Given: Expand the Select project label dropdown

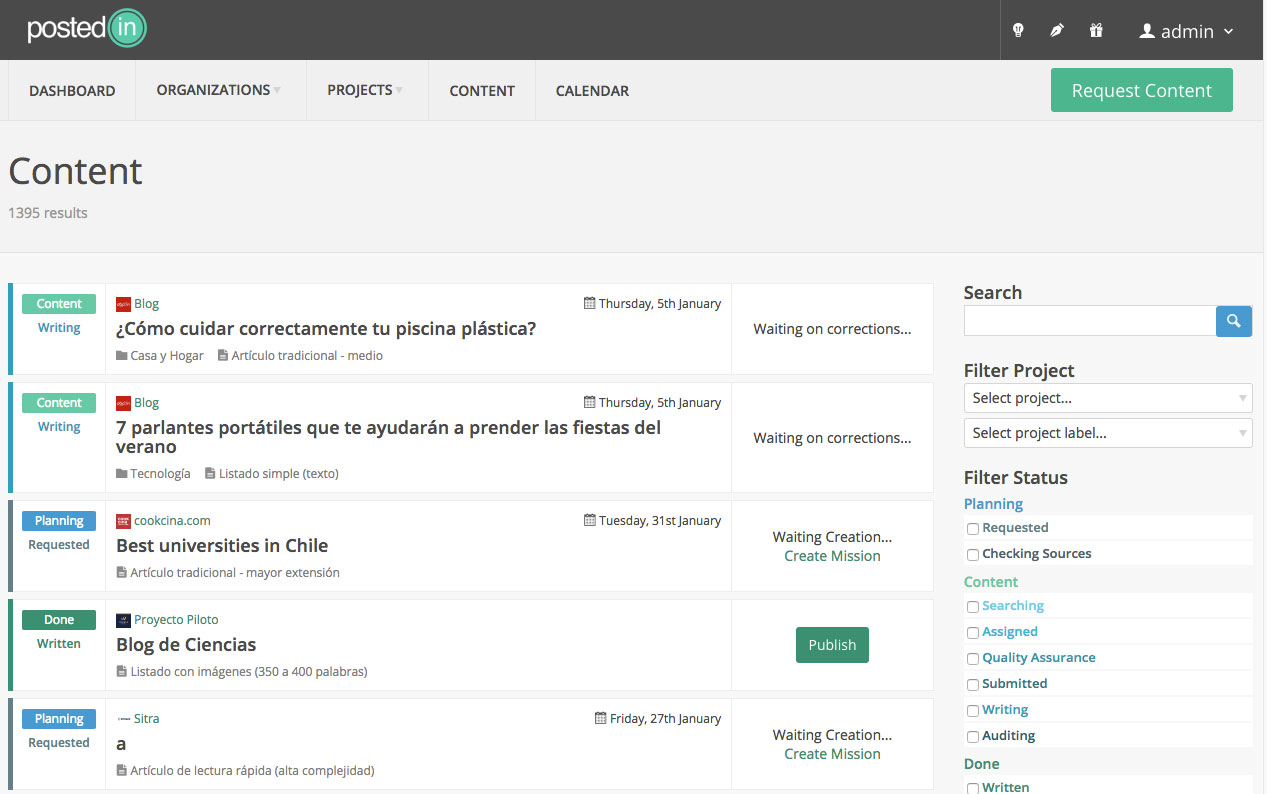Looking at the screenshot, I should coord(1107,433).
